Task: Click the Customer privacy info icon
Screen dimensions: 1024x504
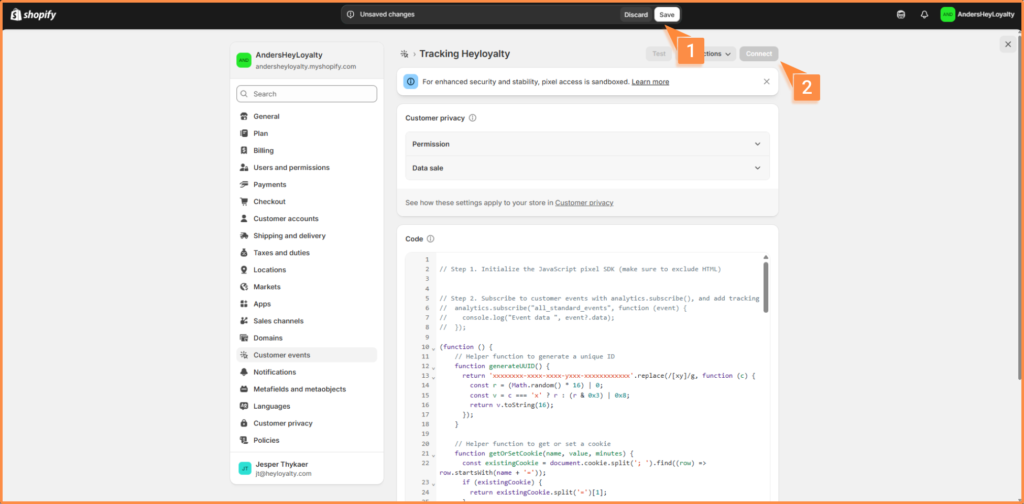Action: 472,118
